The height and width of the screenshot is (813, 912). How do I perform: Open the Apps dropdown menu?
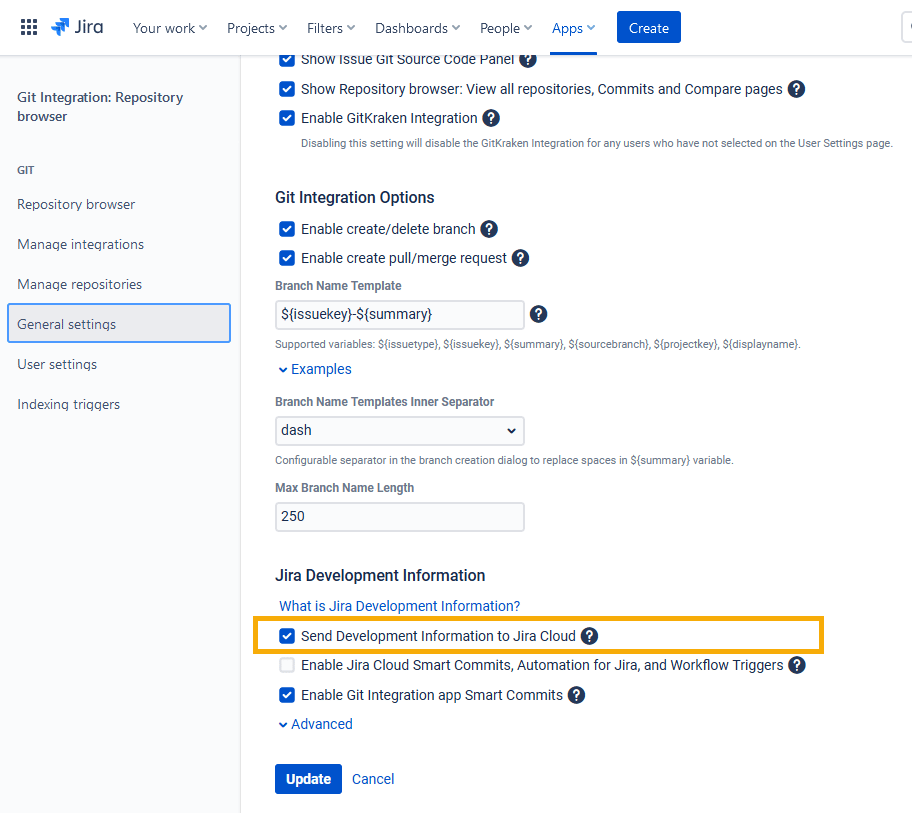[573, 28]
